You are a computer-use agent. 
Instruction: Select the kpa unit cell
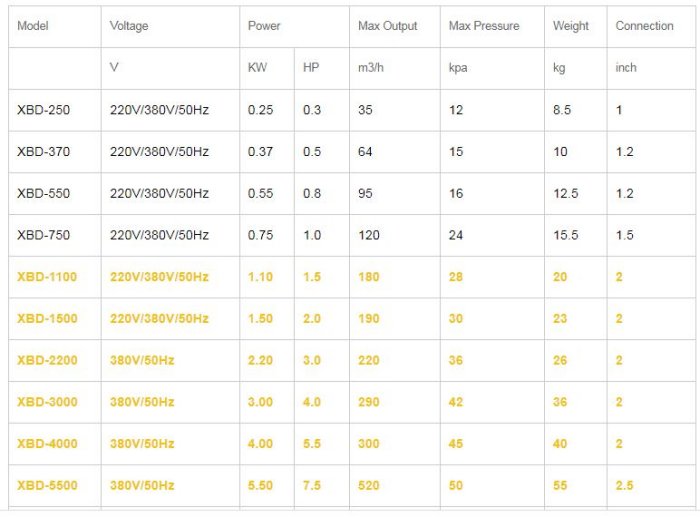click(x=459, y=68)
